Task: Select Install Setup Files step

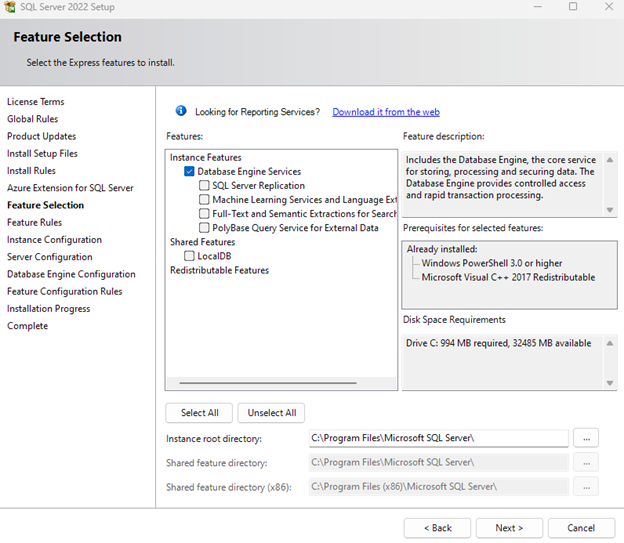Action: (x=42, y=153)
